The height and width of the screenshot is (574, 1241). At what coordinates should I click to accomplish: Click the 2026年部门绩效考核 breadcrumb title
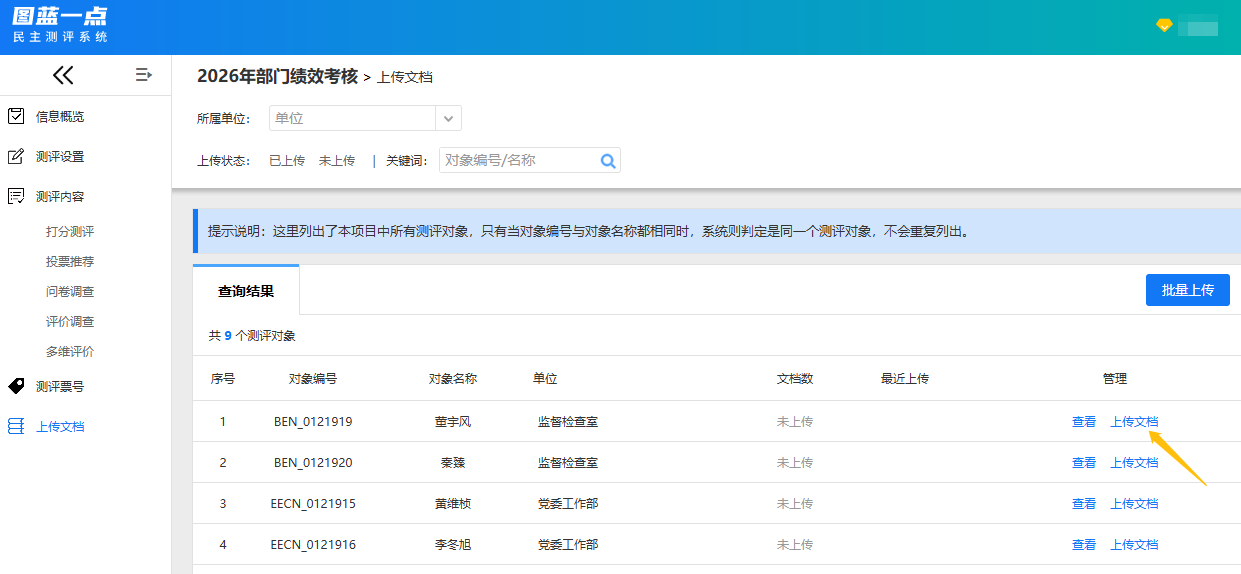[x=277, y=76]
